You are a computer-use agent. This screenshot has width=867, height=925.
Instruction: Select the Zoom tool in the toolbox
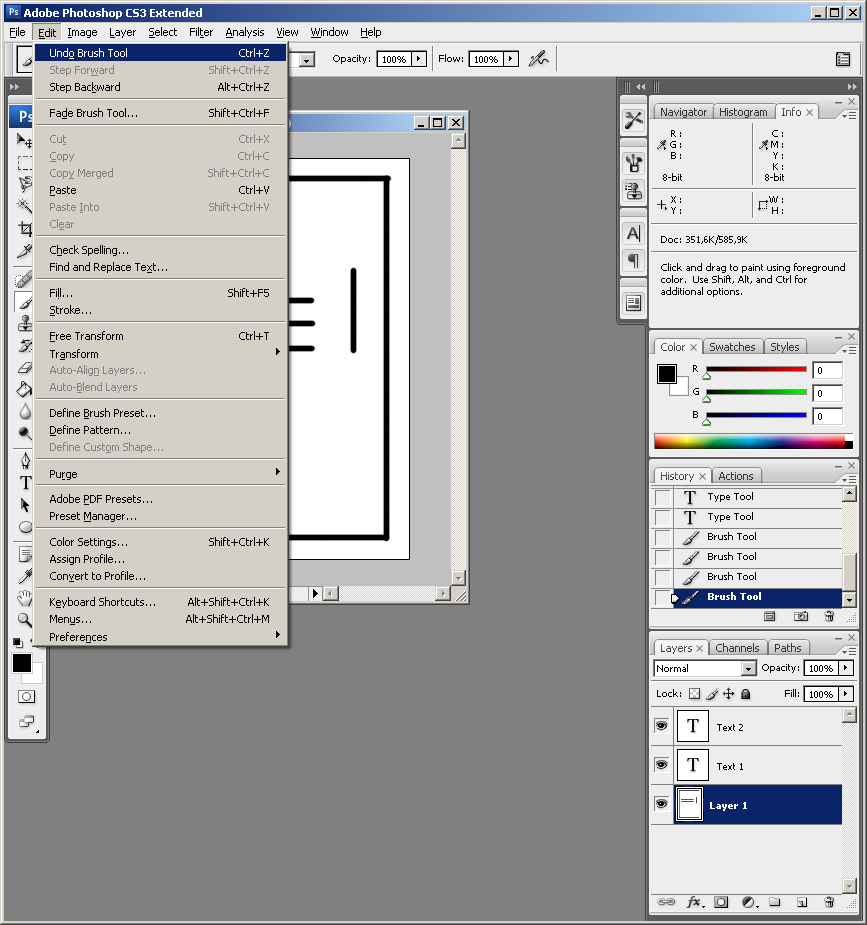[25, 619]
